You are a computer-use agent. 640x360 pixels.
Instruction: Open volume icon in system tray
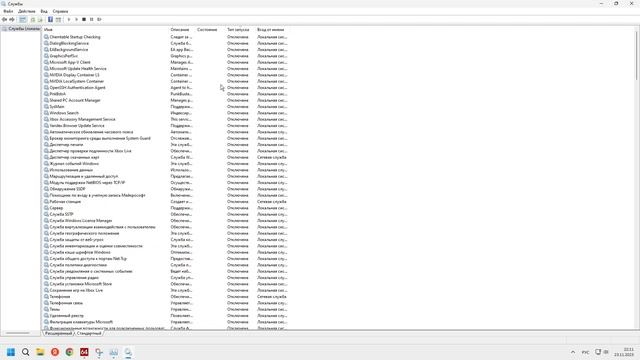(606, 352)
